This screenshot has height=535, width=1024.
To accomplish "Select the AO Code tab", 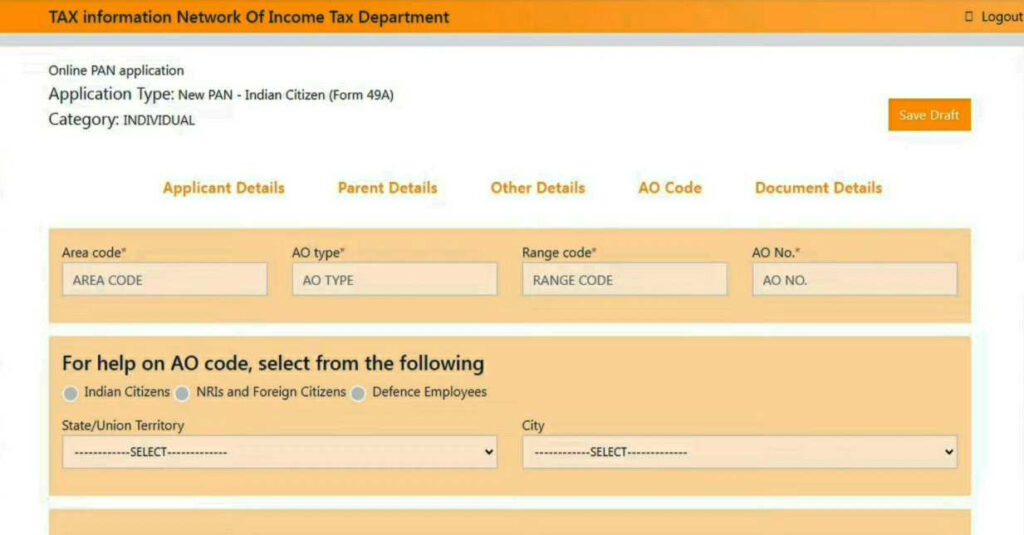I will click(x=670, y=188).
